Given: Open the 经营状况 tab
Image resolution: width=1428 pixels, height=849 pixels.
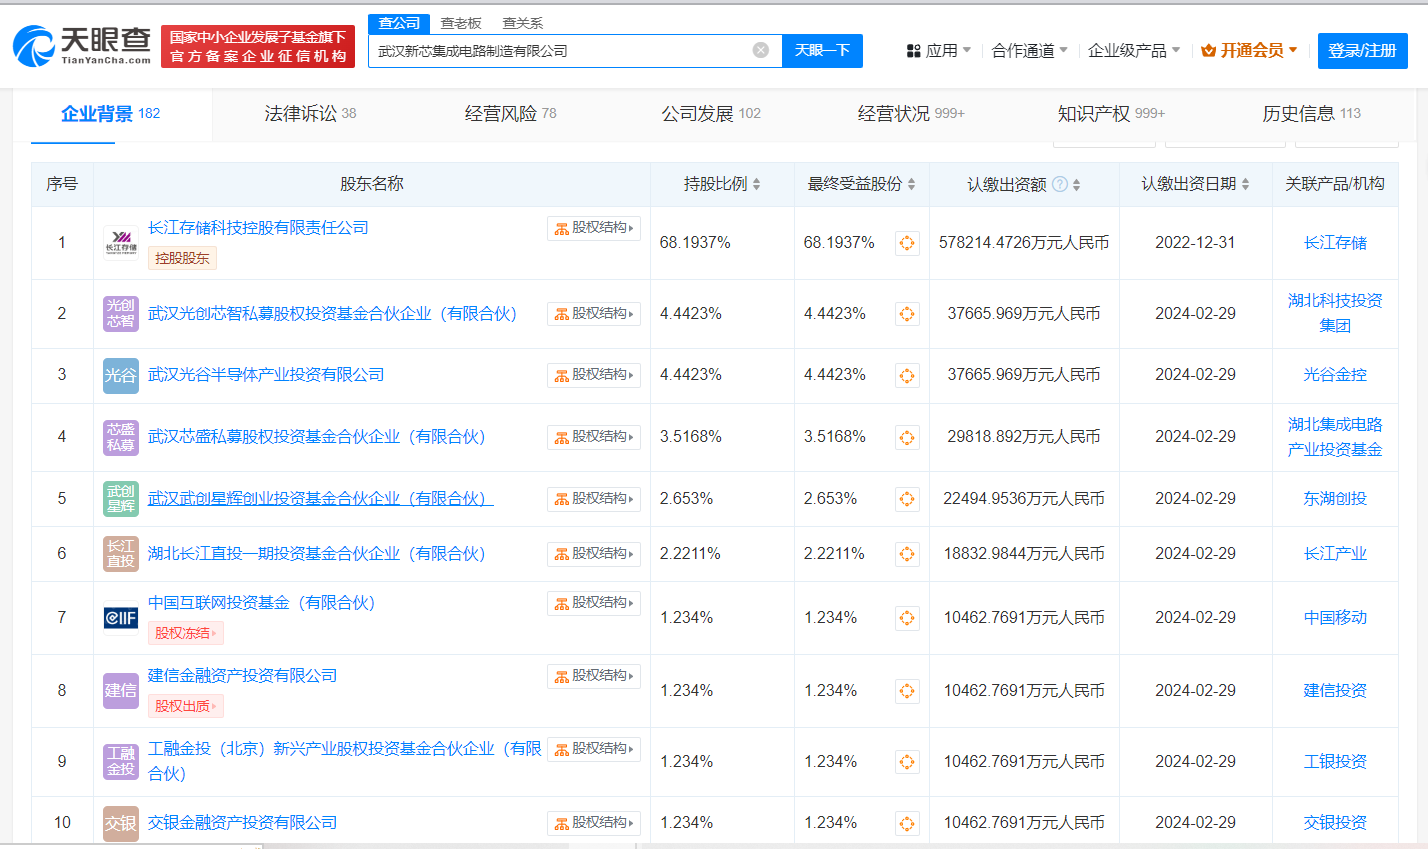Looking at the screenshot, I should tap(911, 114).
